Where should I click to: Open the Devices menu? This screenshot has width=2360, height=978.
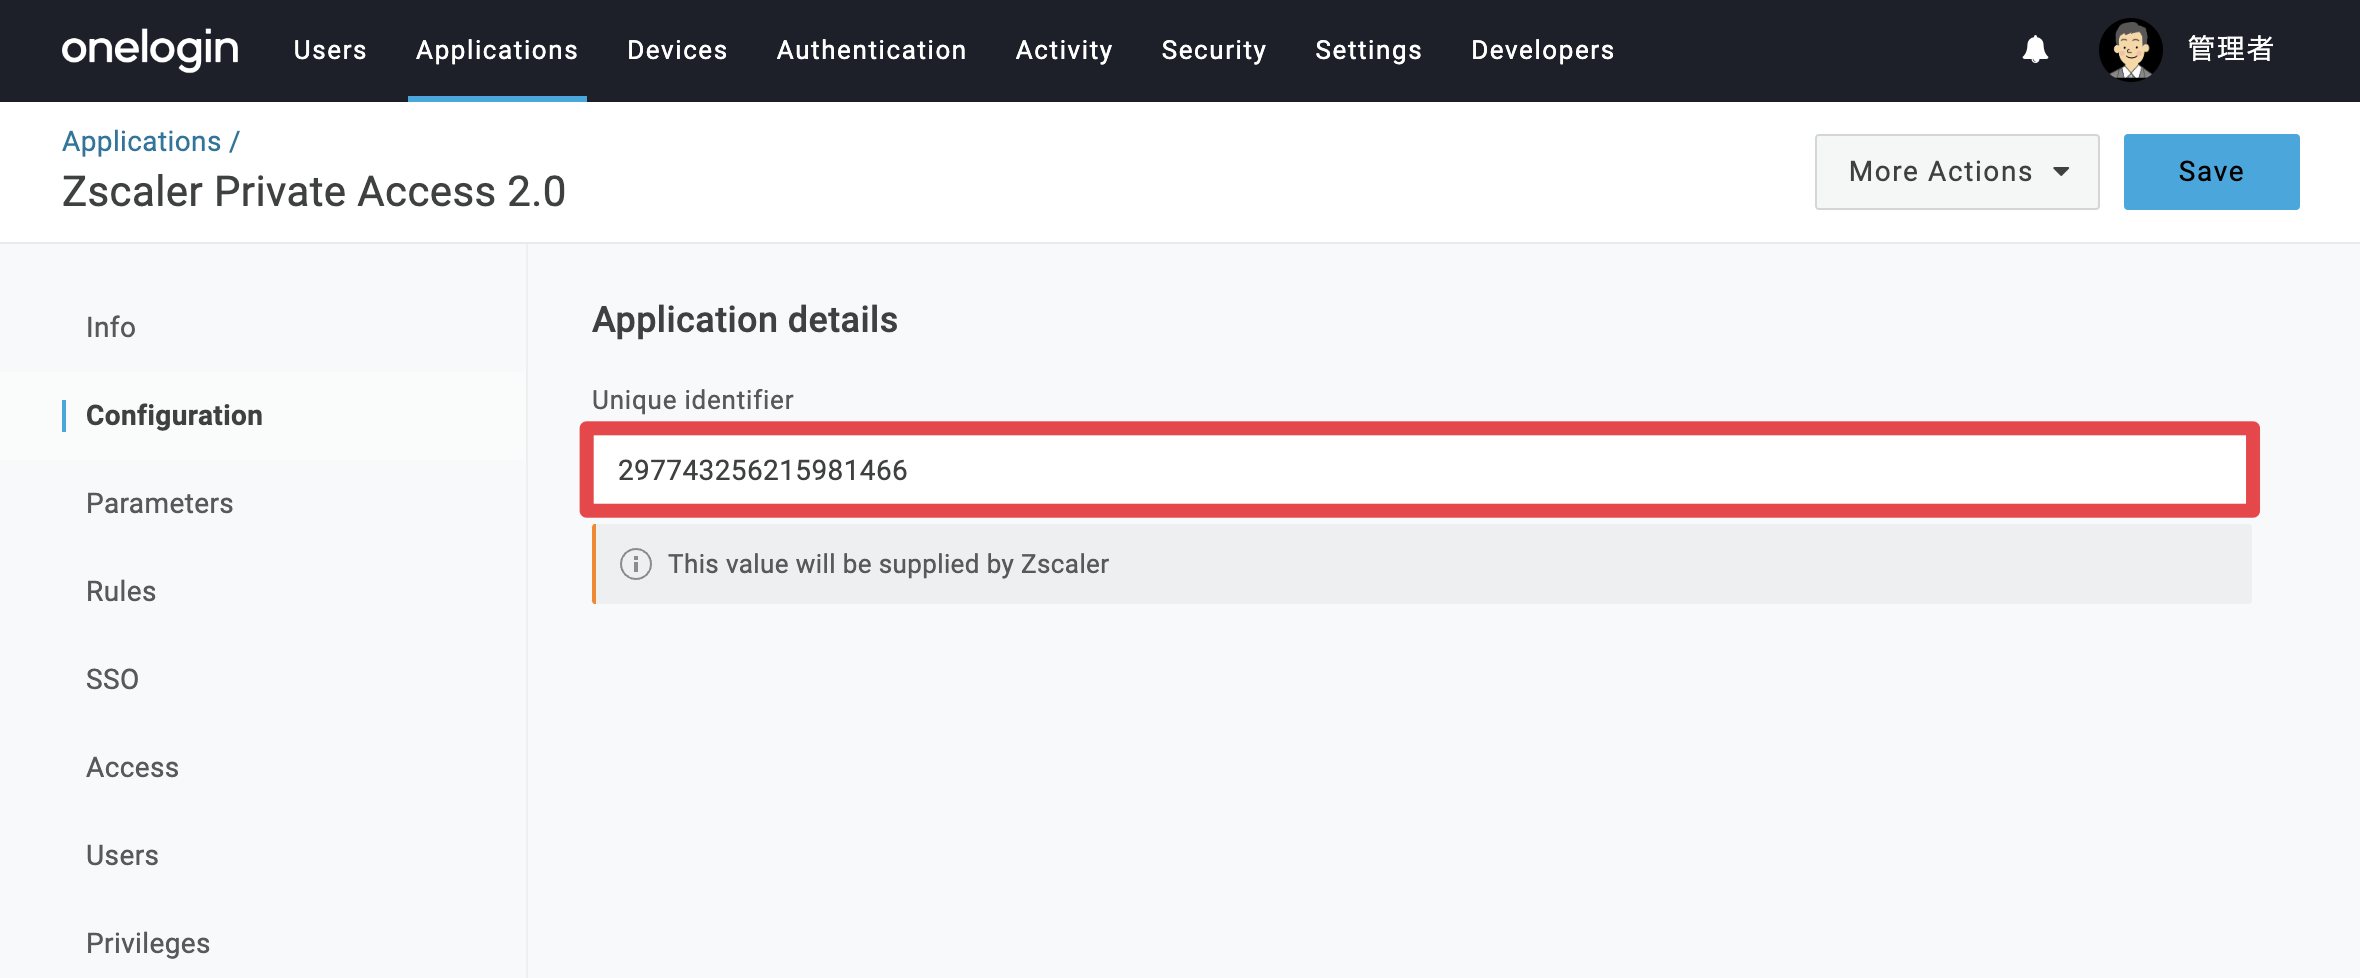(677, 50)
